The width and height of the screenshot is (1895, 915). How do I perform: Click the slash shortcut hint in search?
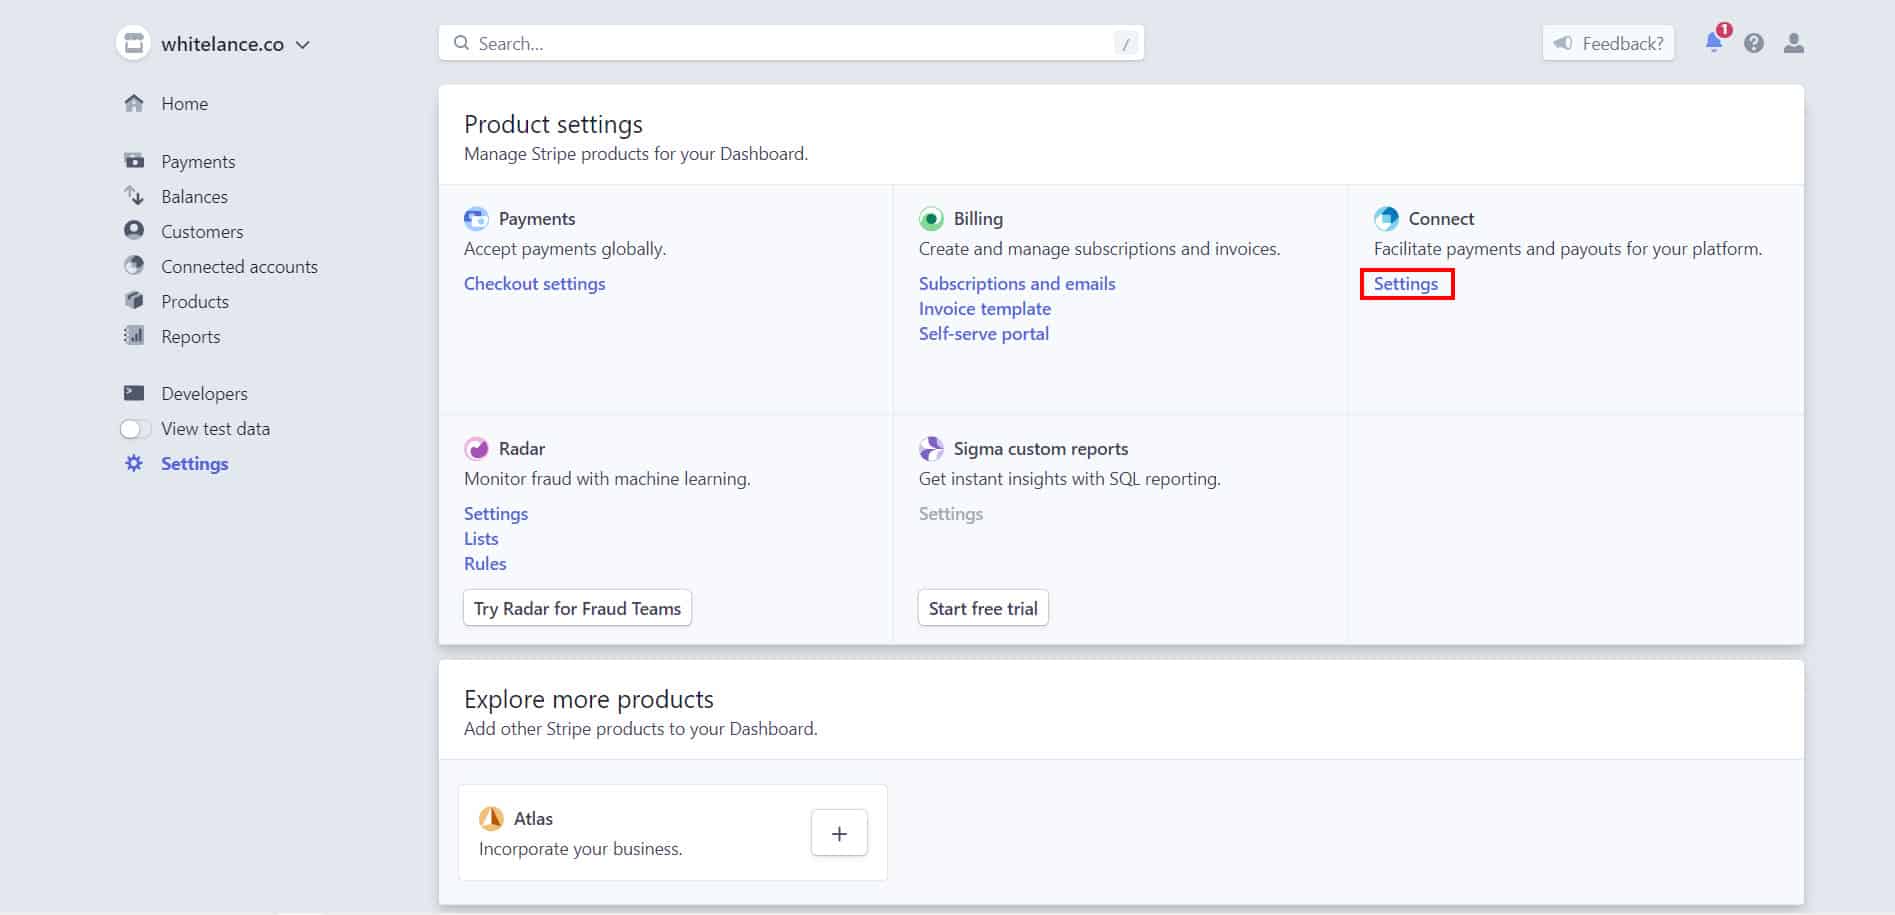pyautogui.click(x=1126, y=43)
